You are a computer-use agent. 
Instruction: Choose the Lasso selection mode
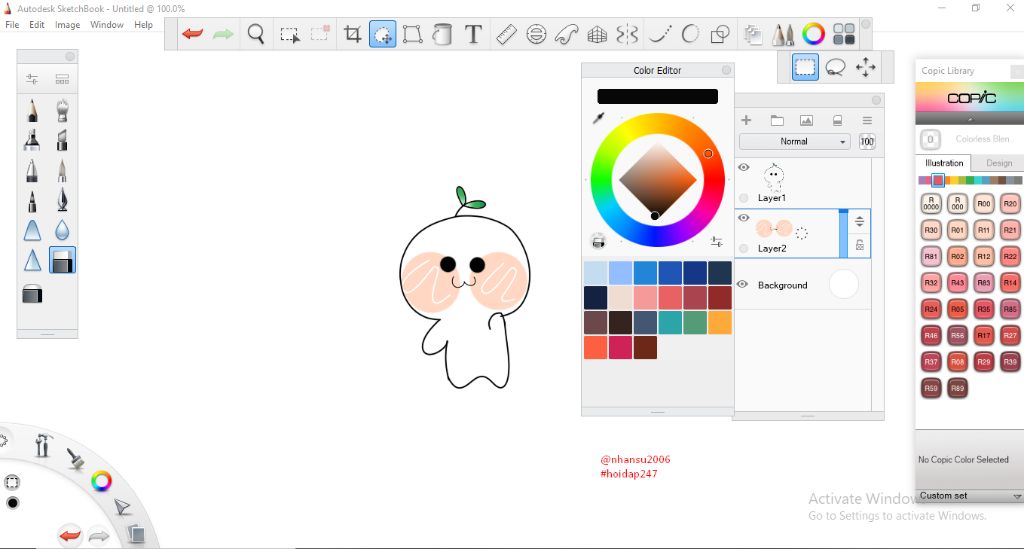click(835, 67)
